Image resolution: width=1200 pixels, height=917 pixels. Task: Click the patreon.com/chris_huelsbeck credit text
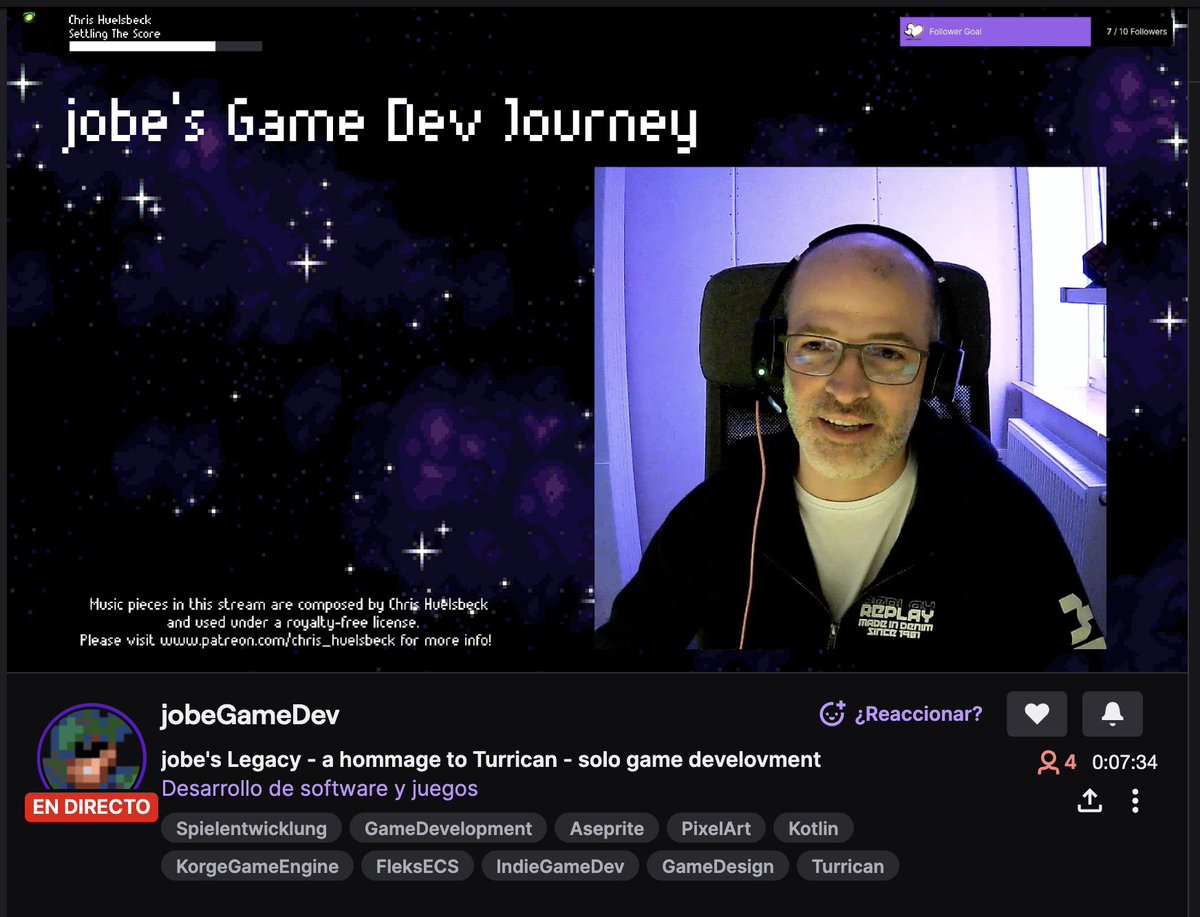pos(286,640)
